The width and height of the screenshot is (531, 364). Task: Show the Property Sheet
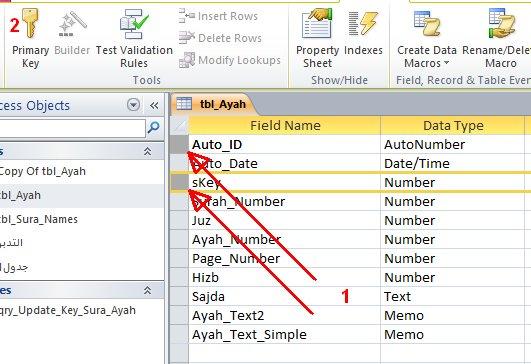point(317,39)
